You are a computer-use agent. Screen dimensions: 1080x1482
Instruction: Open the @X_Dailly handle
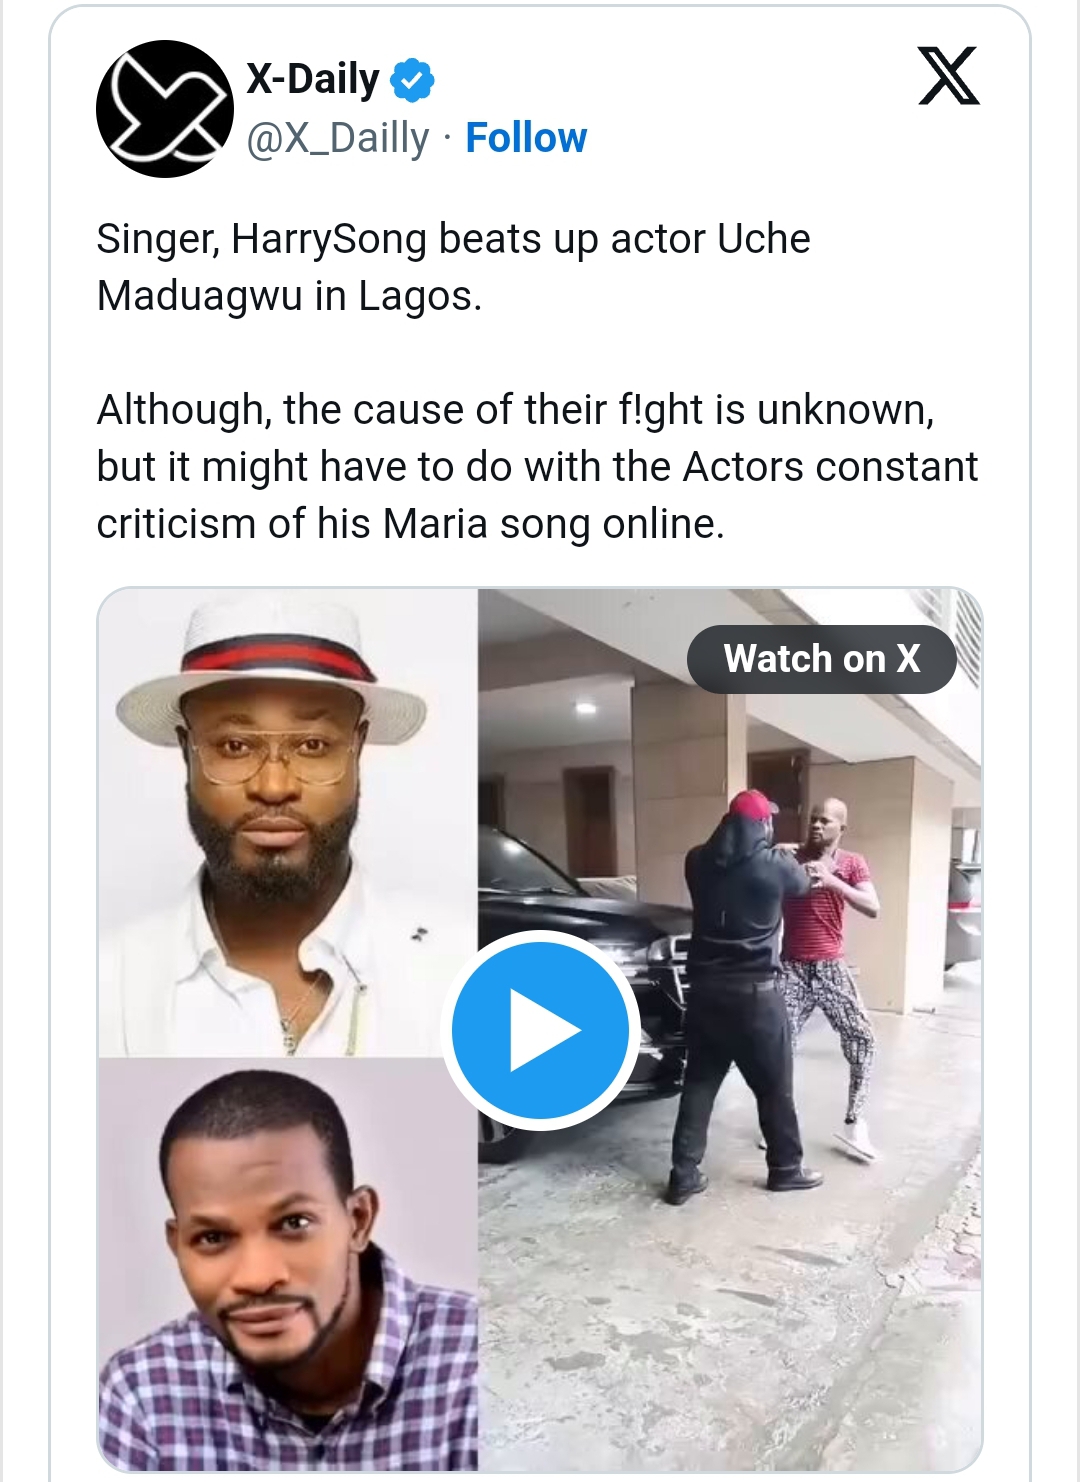[x=338, y=138]
